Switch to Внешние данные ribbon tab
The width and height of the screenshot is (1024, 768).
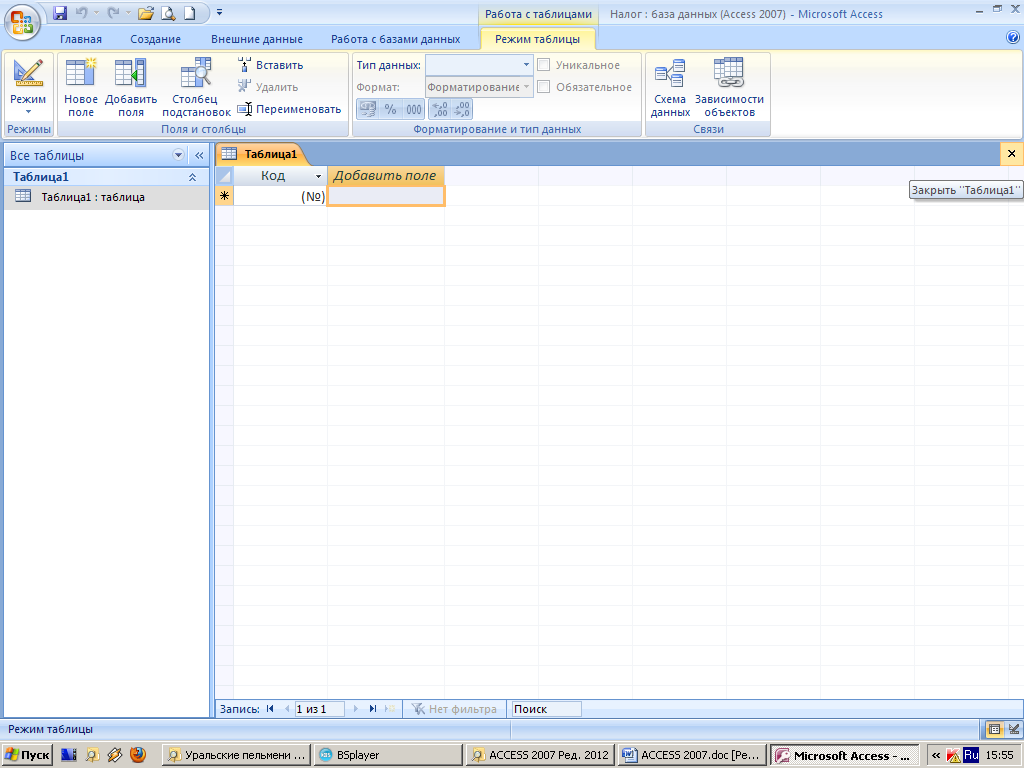[257, 39]
